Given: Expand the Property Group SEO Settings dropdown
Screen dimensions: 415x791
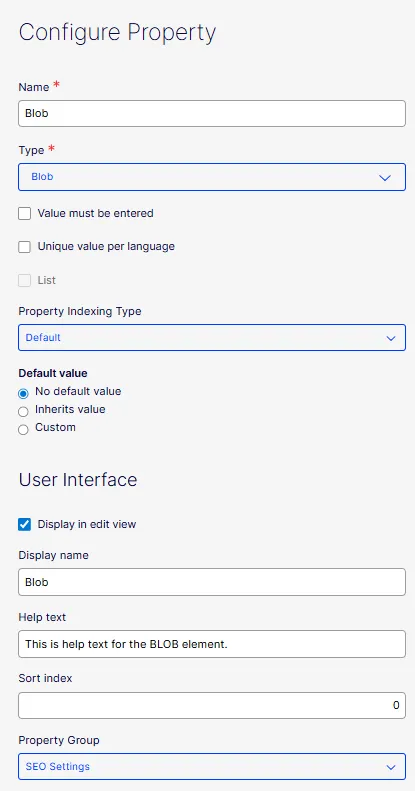Looking at the screenshot, I should 212,766.
